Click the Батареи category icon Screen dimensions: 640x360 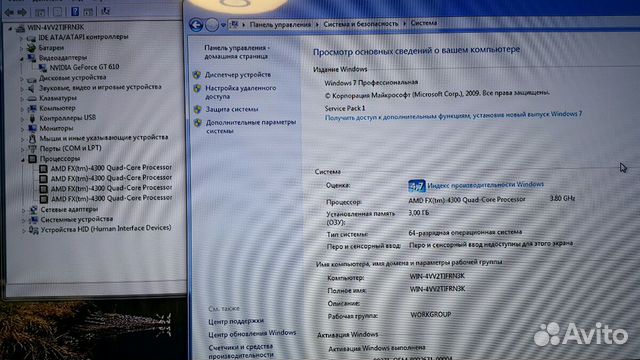click(x=31, y=48)
